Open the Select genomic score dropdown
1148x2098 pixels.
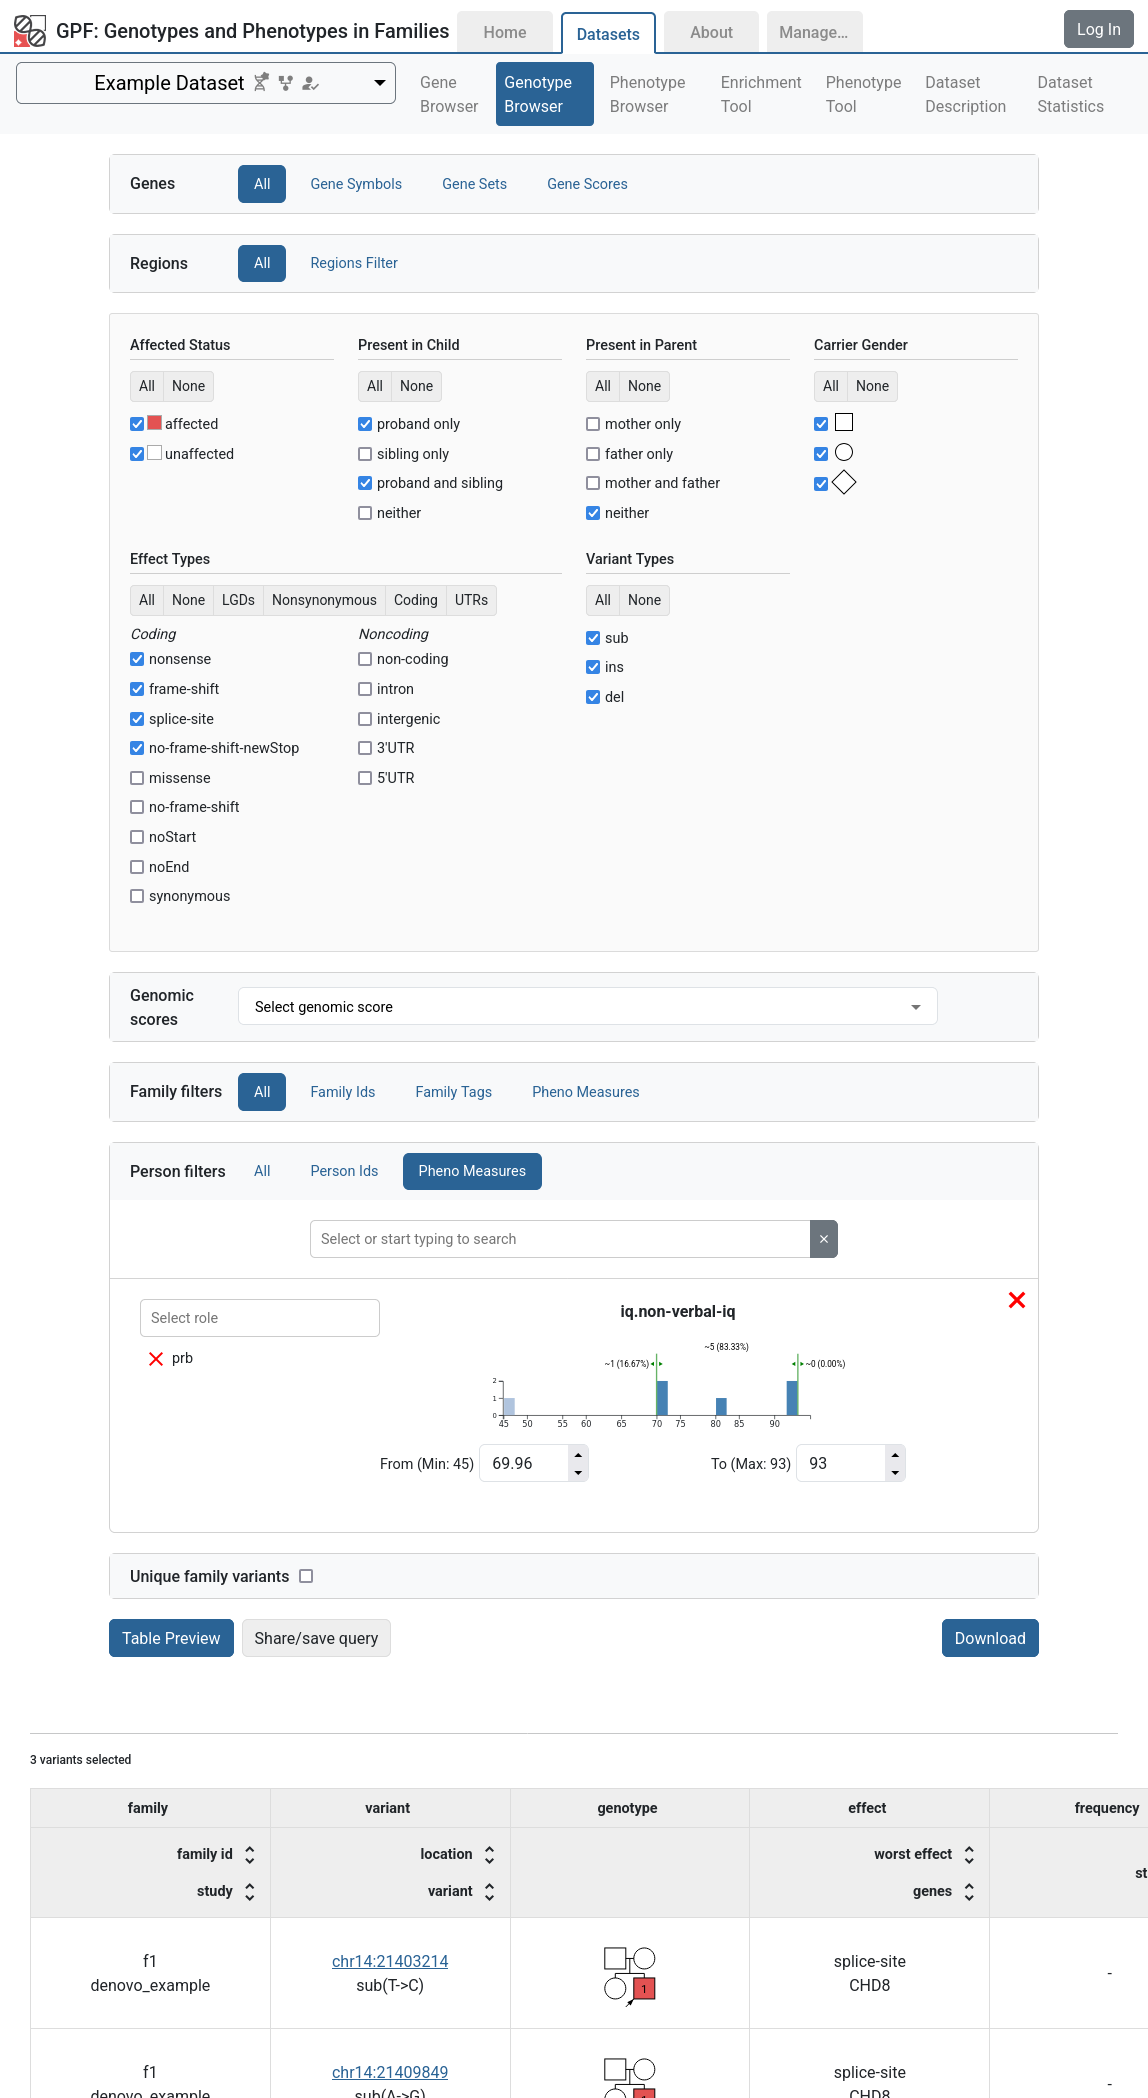coord(588,1006)
